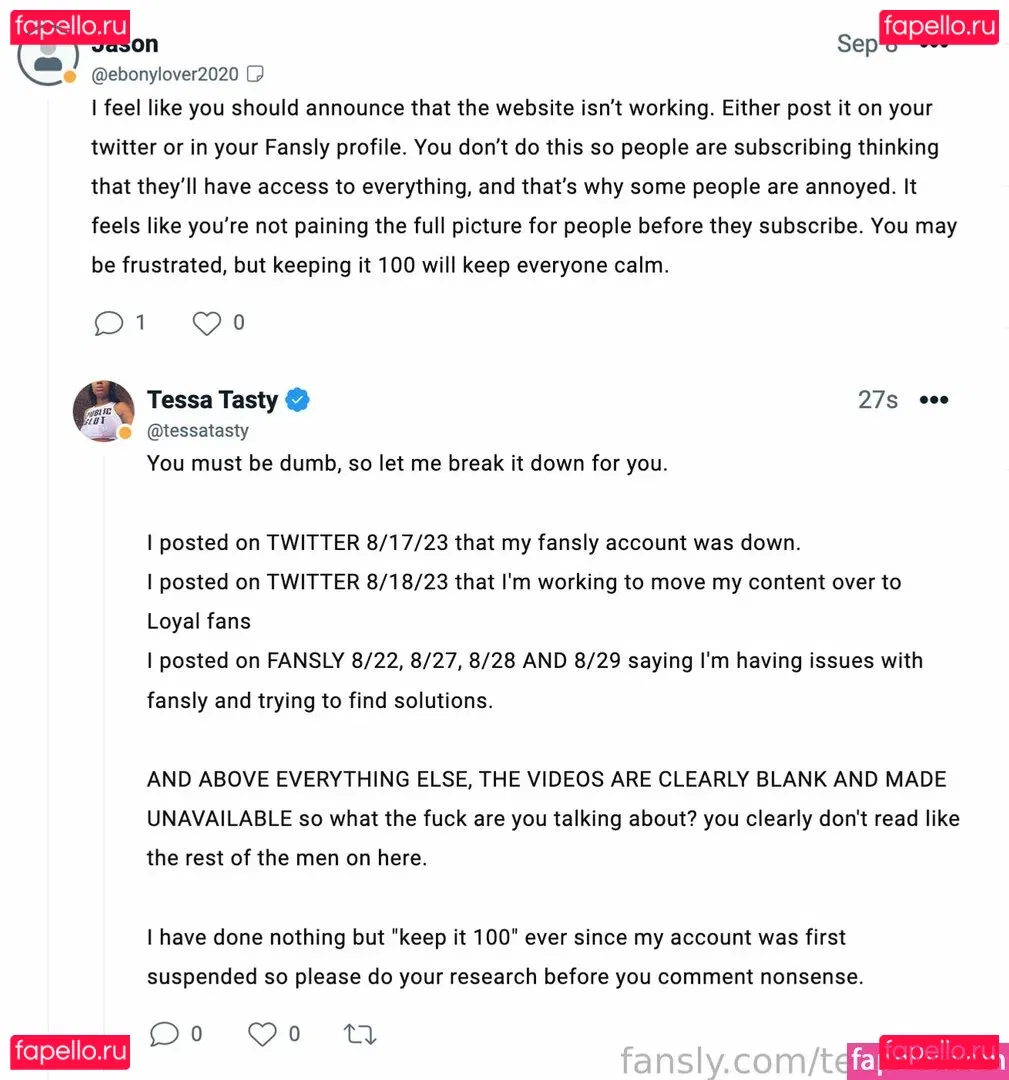Open the three-dot menu on Jason's comment
Screen dimensions: 1009x1080
click(935, 44)
